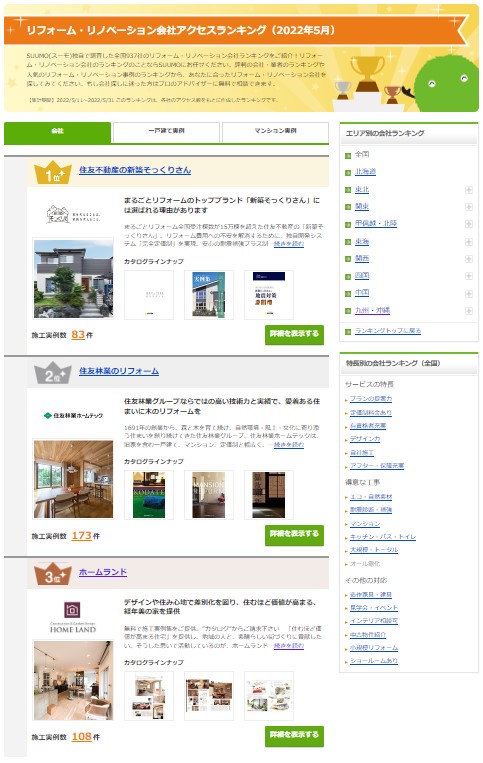Open 住友林業のリフォーム company link
The image size is (483, 763).
click(x=119, y=371)
